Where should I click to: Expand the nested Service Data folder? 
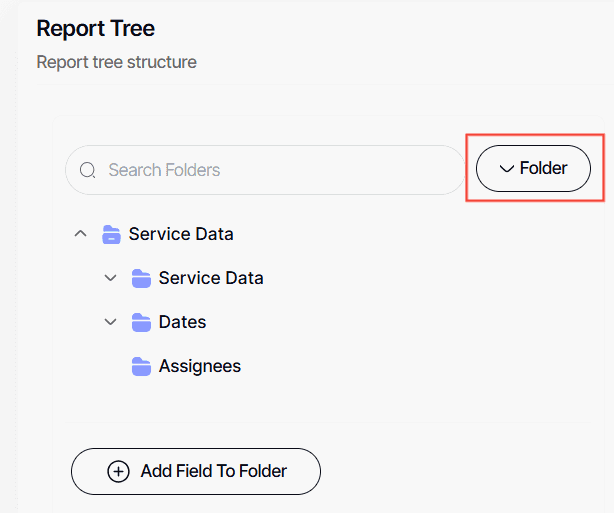tap(110, 278)
